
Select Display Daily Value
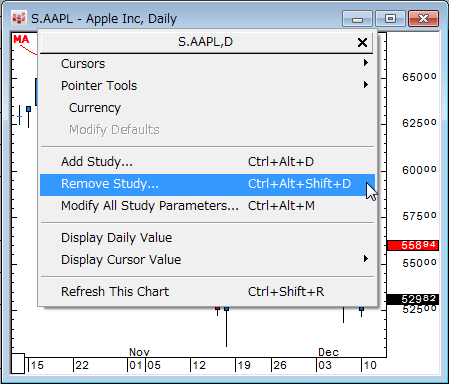(207, 238)
